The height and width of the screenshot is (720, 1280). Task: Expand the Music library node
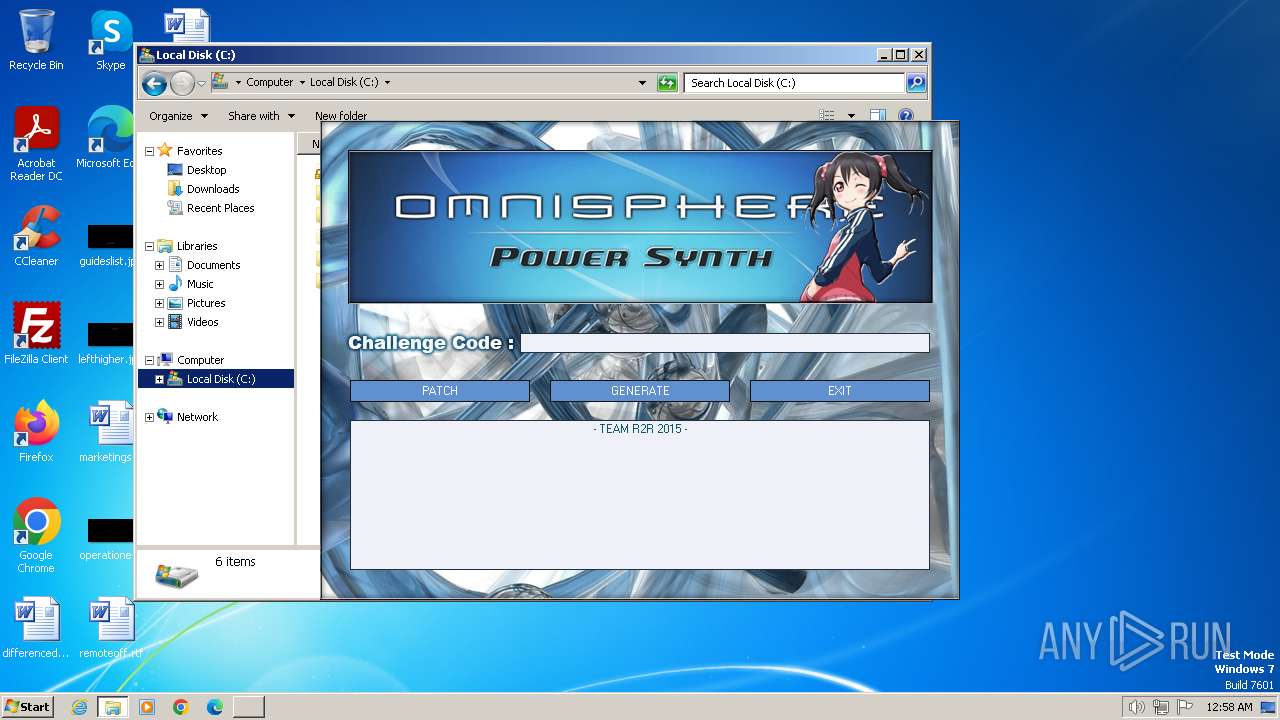pyautogui.click(x=159, y=284)
